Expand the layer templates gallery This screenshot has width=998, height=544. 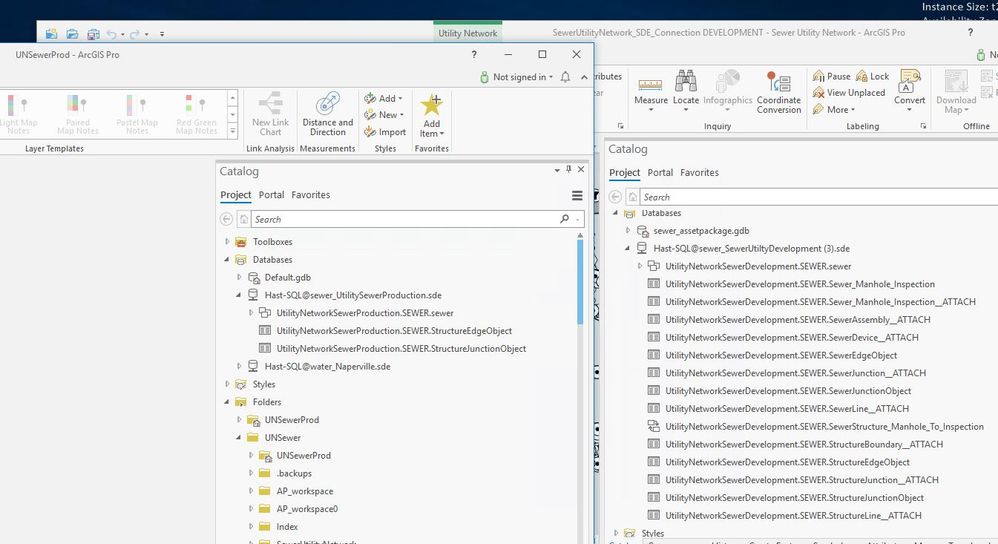[x=232, y=131]
